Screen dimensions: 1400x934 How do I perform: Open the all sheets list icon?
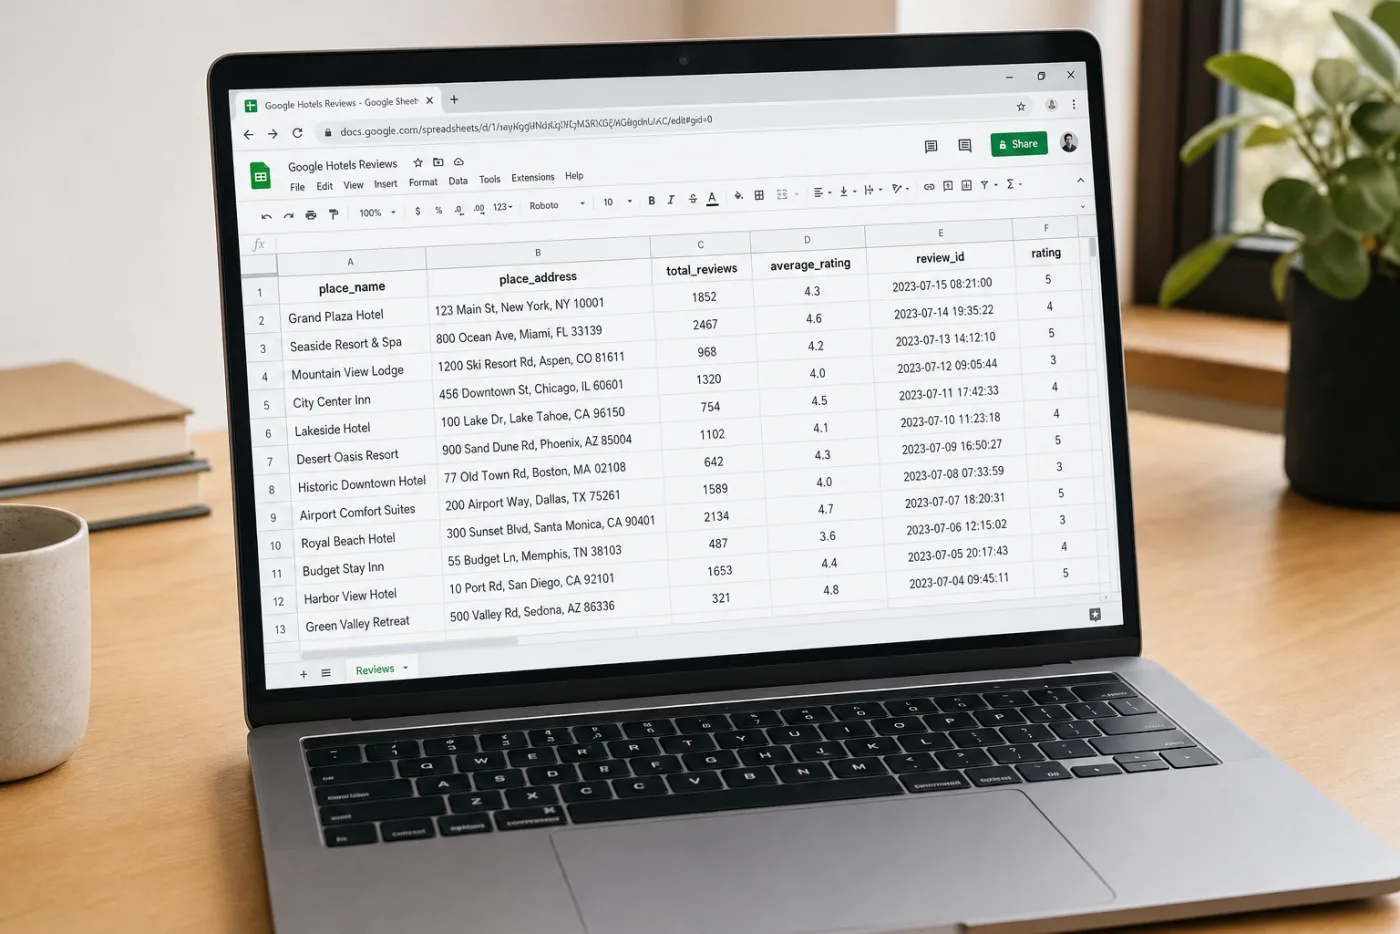tap(326, 673)
